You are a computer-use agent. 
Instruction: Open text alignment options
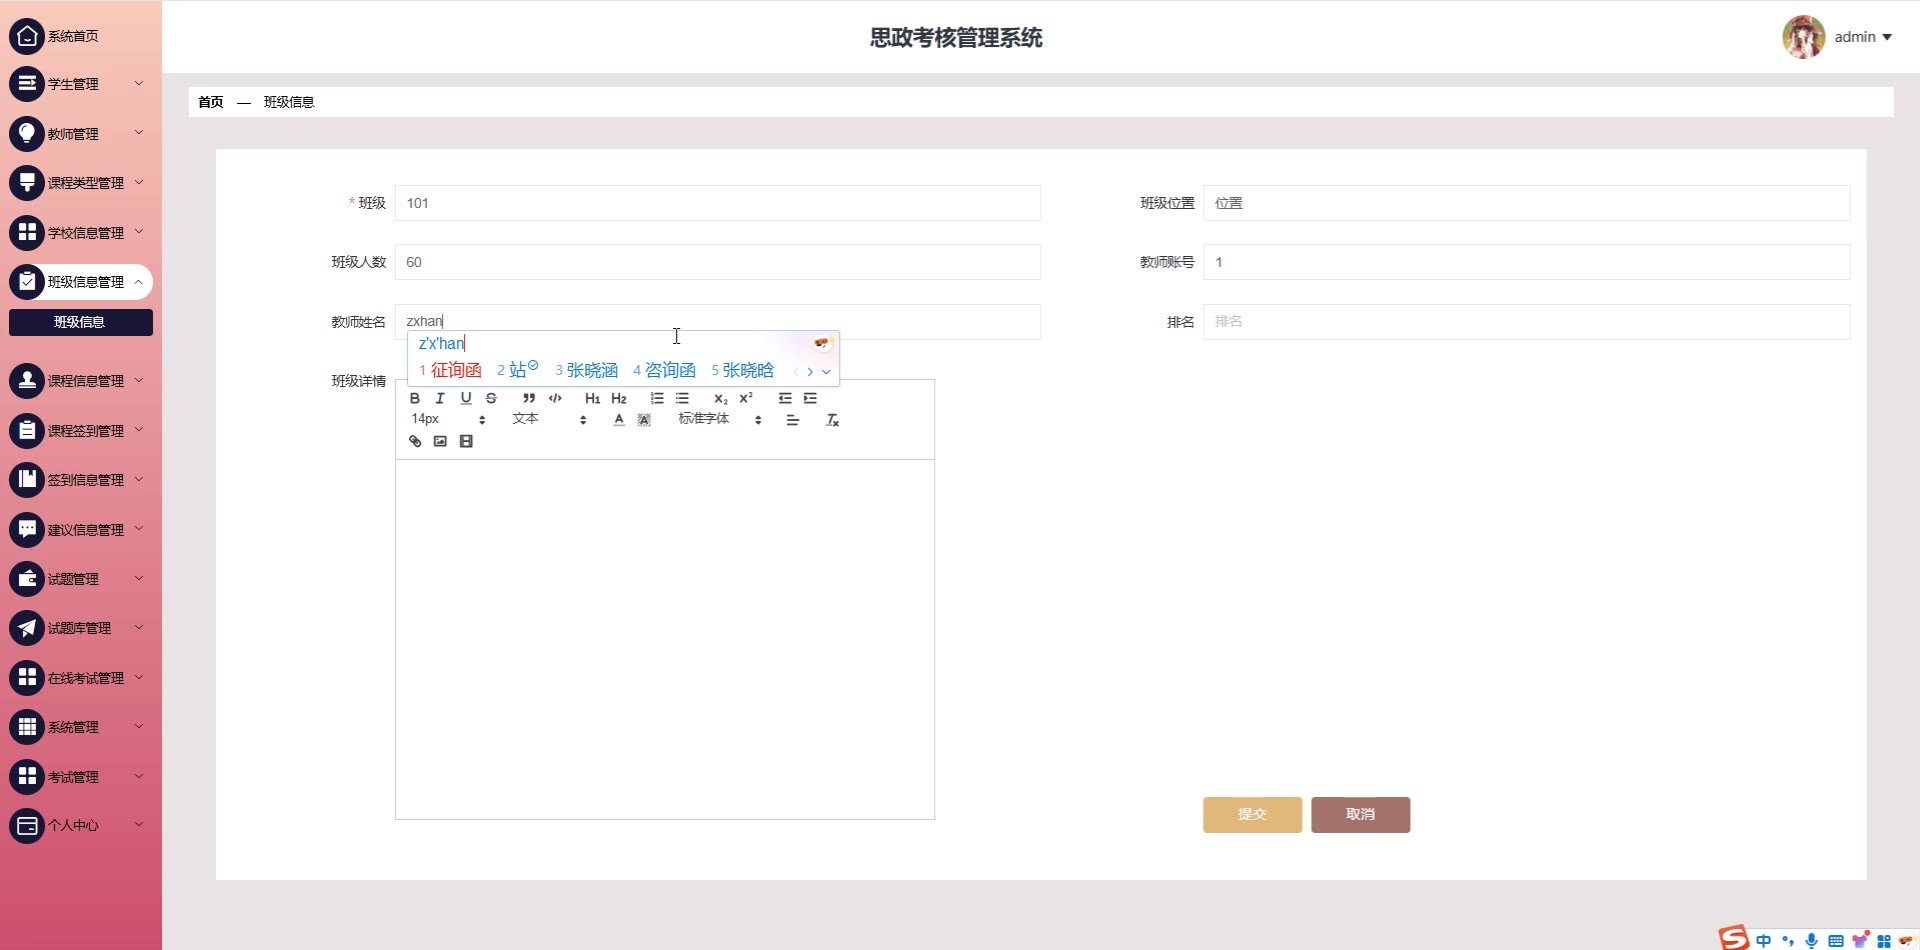pos(793,420)
